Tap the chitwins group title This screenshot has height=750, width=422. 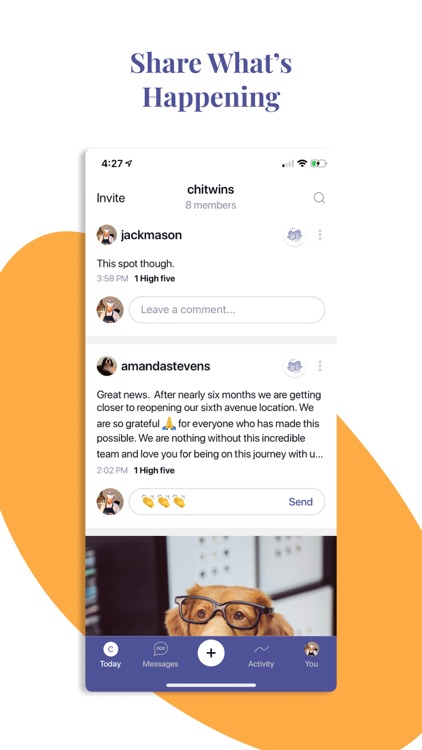[x=211, y=189]
